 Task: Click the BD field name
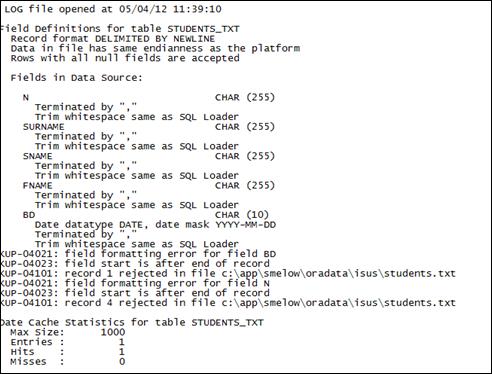pyautogui.click(x=29, y=215)
